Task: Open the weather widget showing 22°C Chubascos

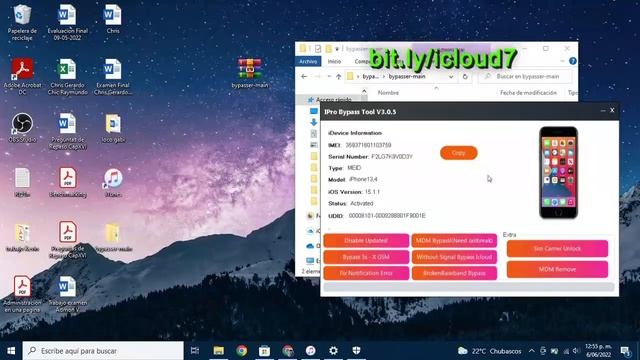Action: pyautogui.click(x=490, y=351)
